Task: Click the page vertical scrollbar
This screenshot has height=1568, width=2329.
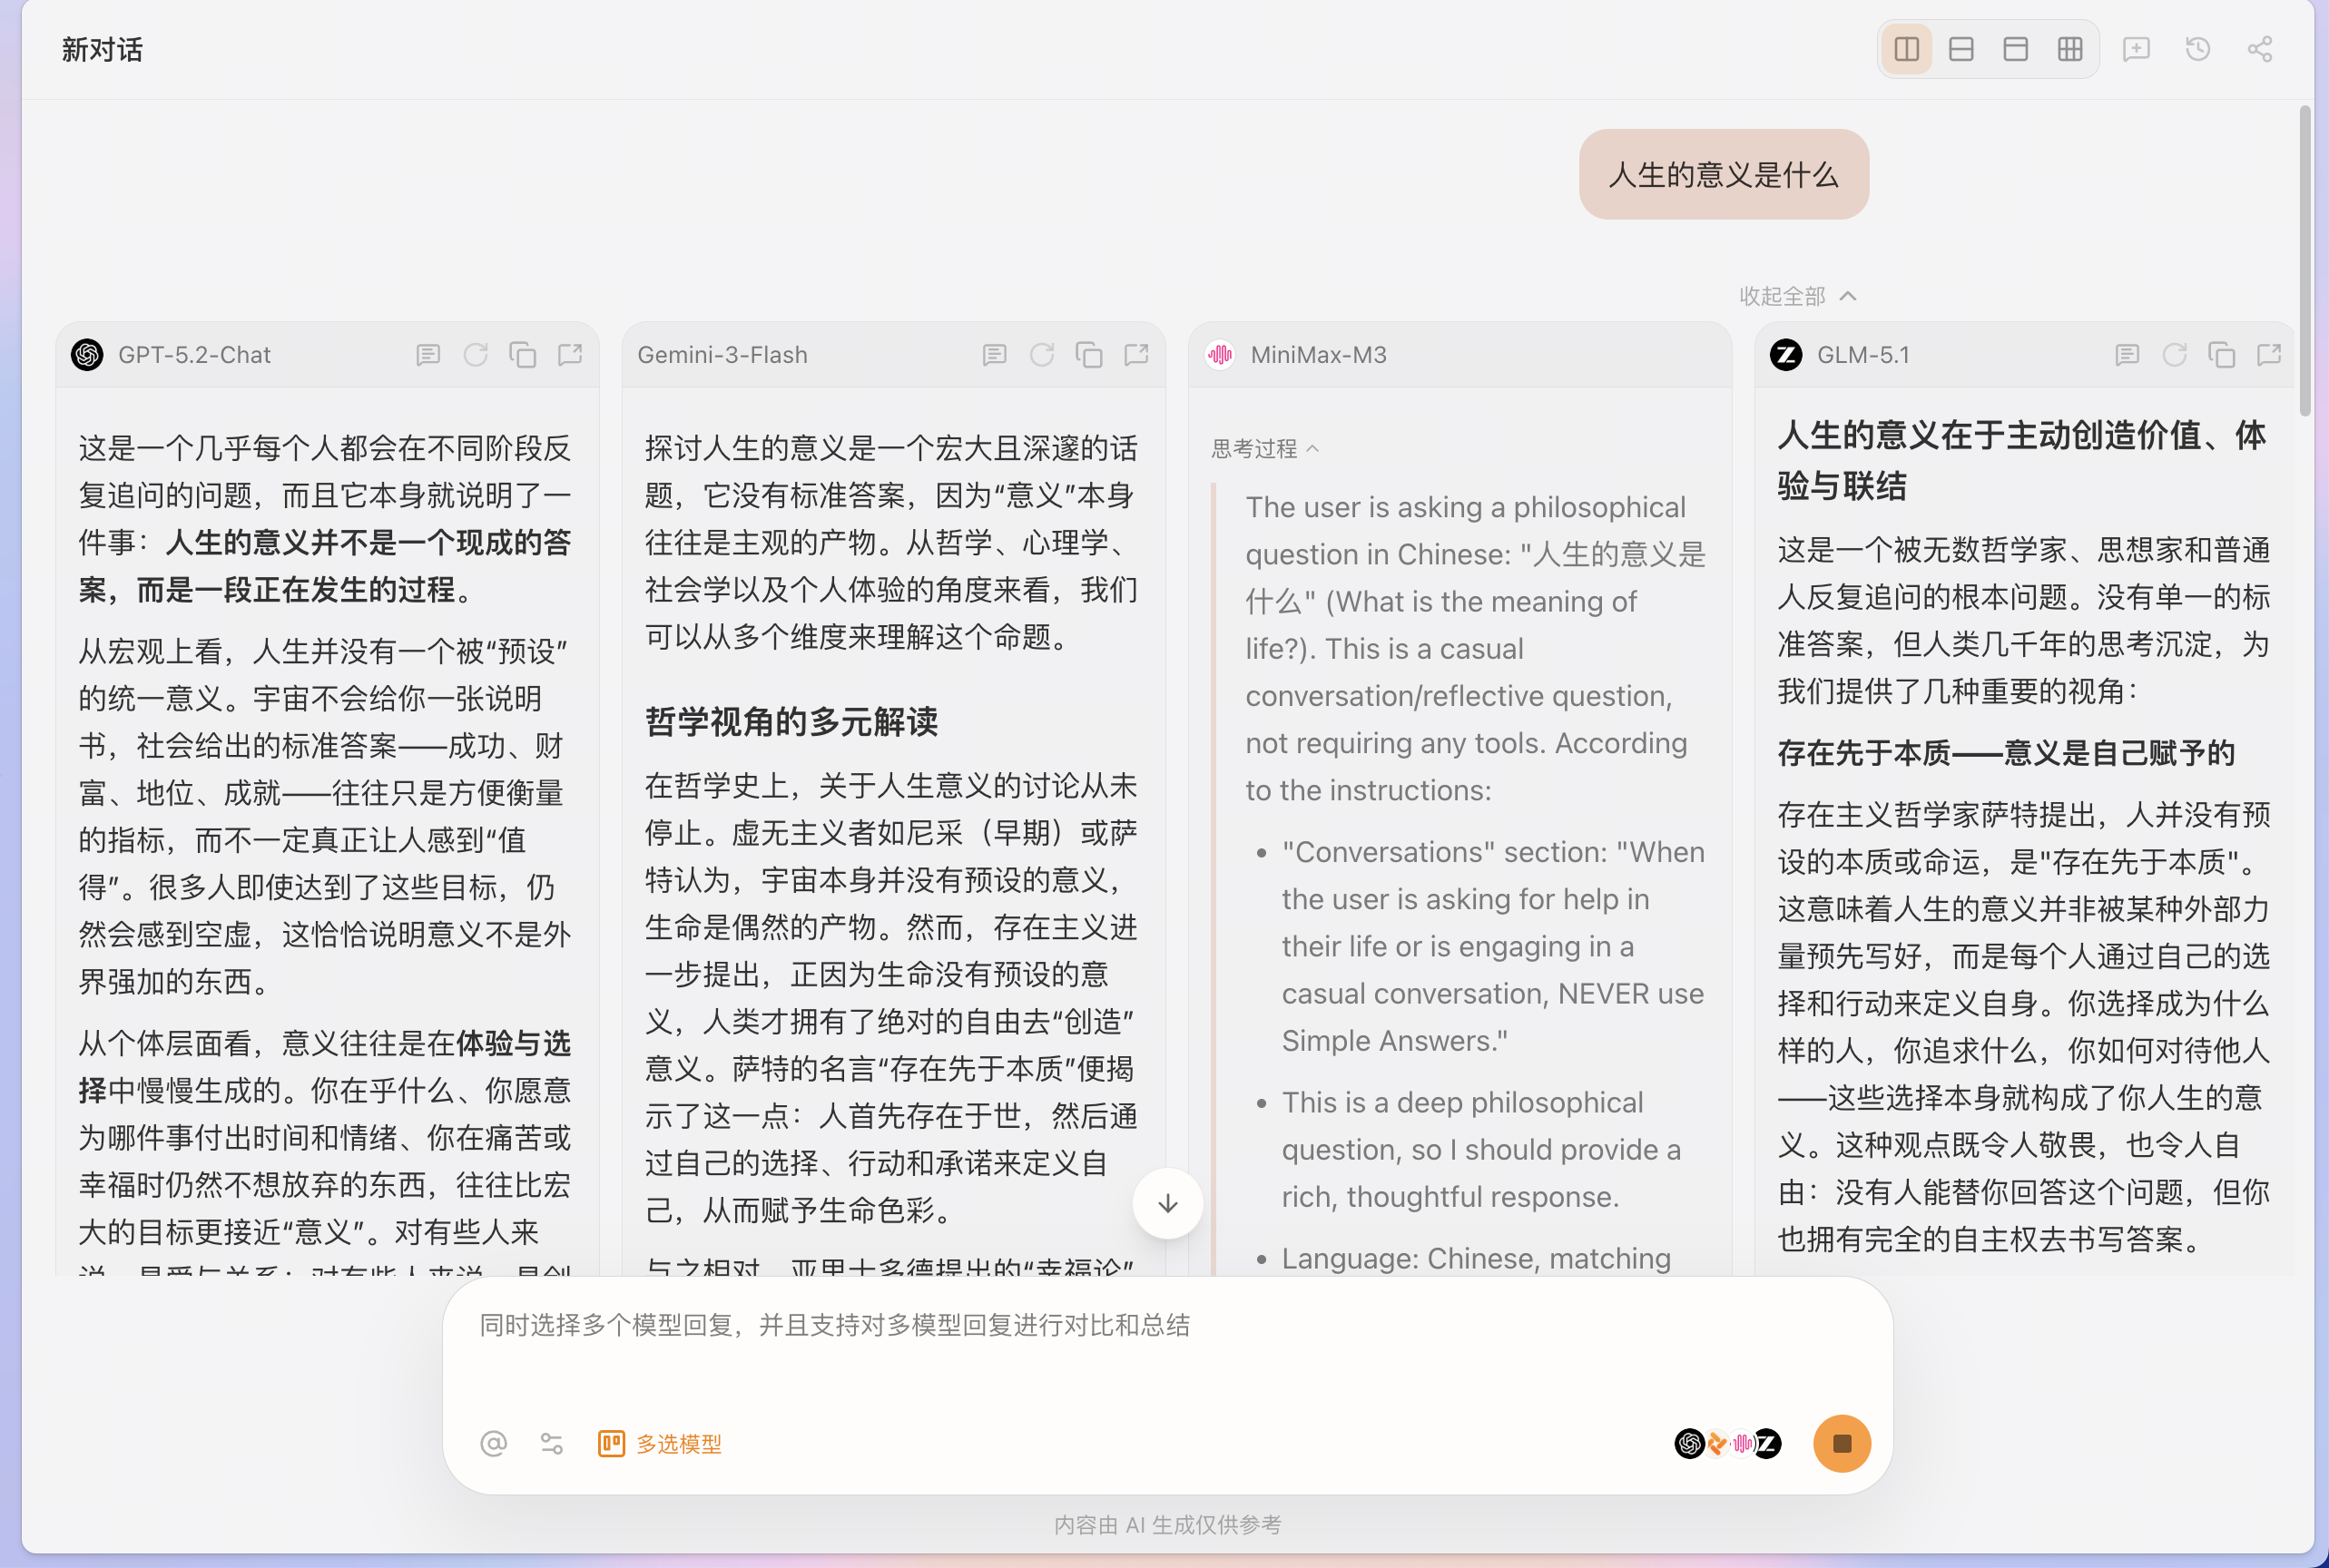Action: coord(2304,260)
